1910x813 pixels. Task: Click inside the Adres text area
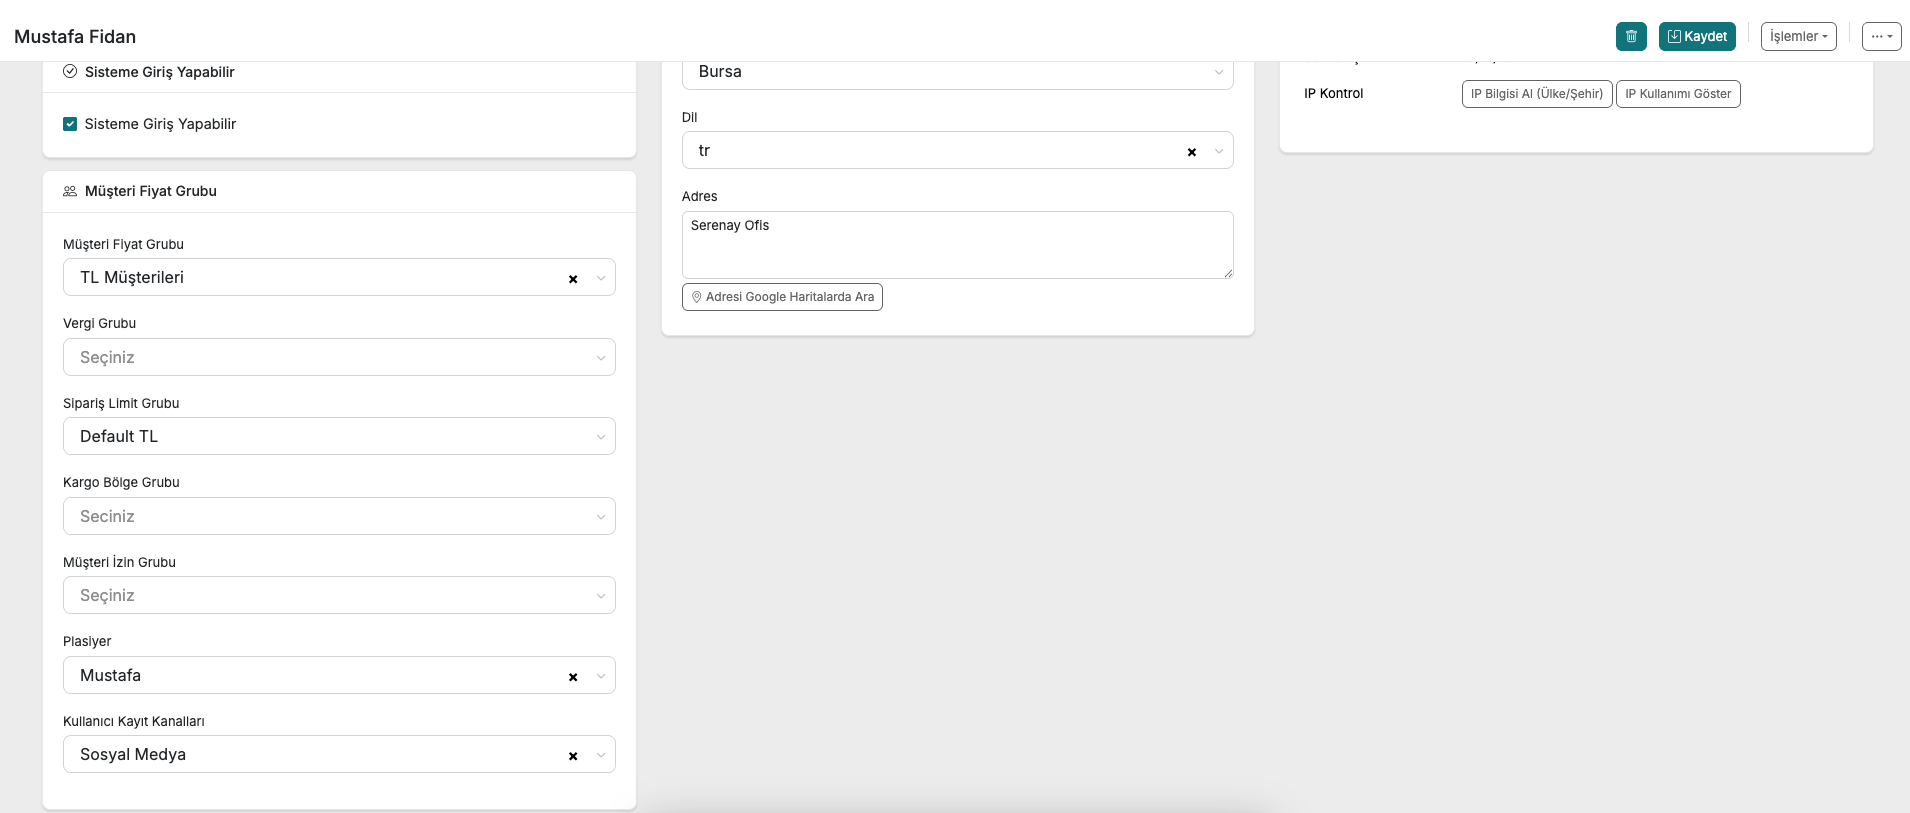tap(957, 245)
